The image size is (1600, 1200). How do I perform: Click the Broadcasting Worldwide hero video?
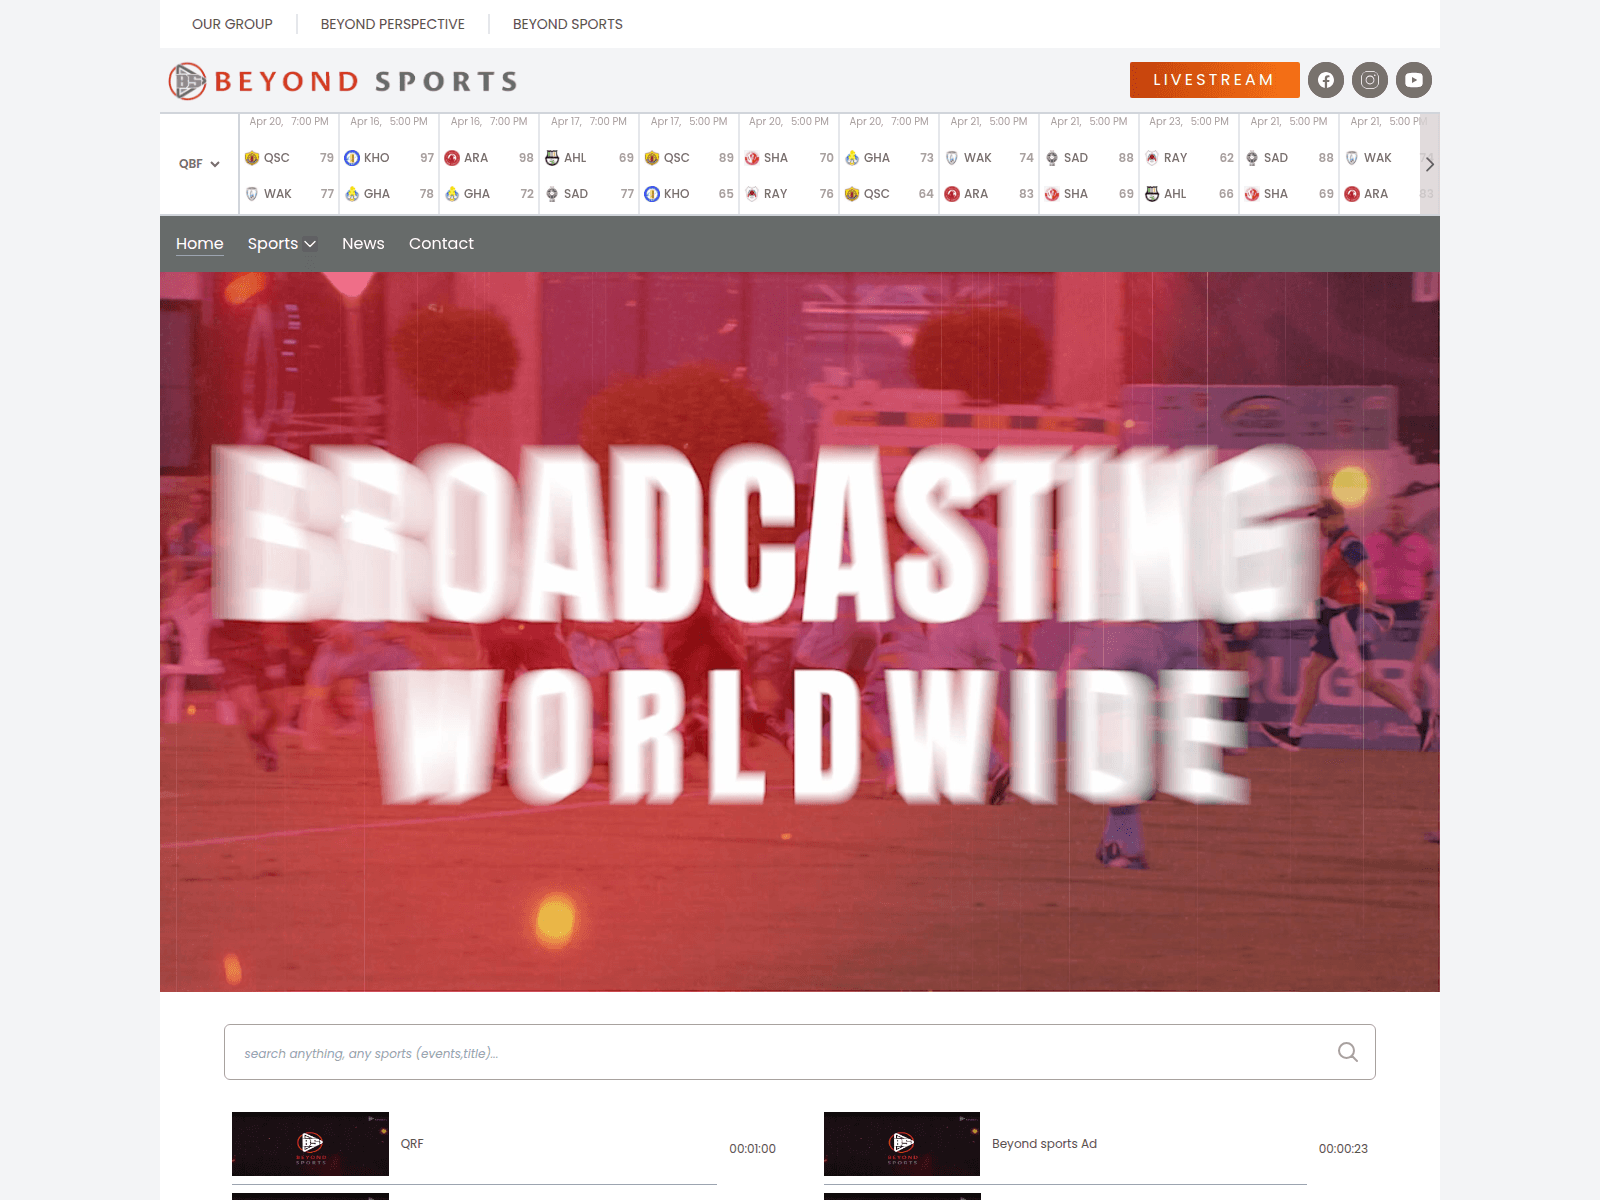coord(800,632)
